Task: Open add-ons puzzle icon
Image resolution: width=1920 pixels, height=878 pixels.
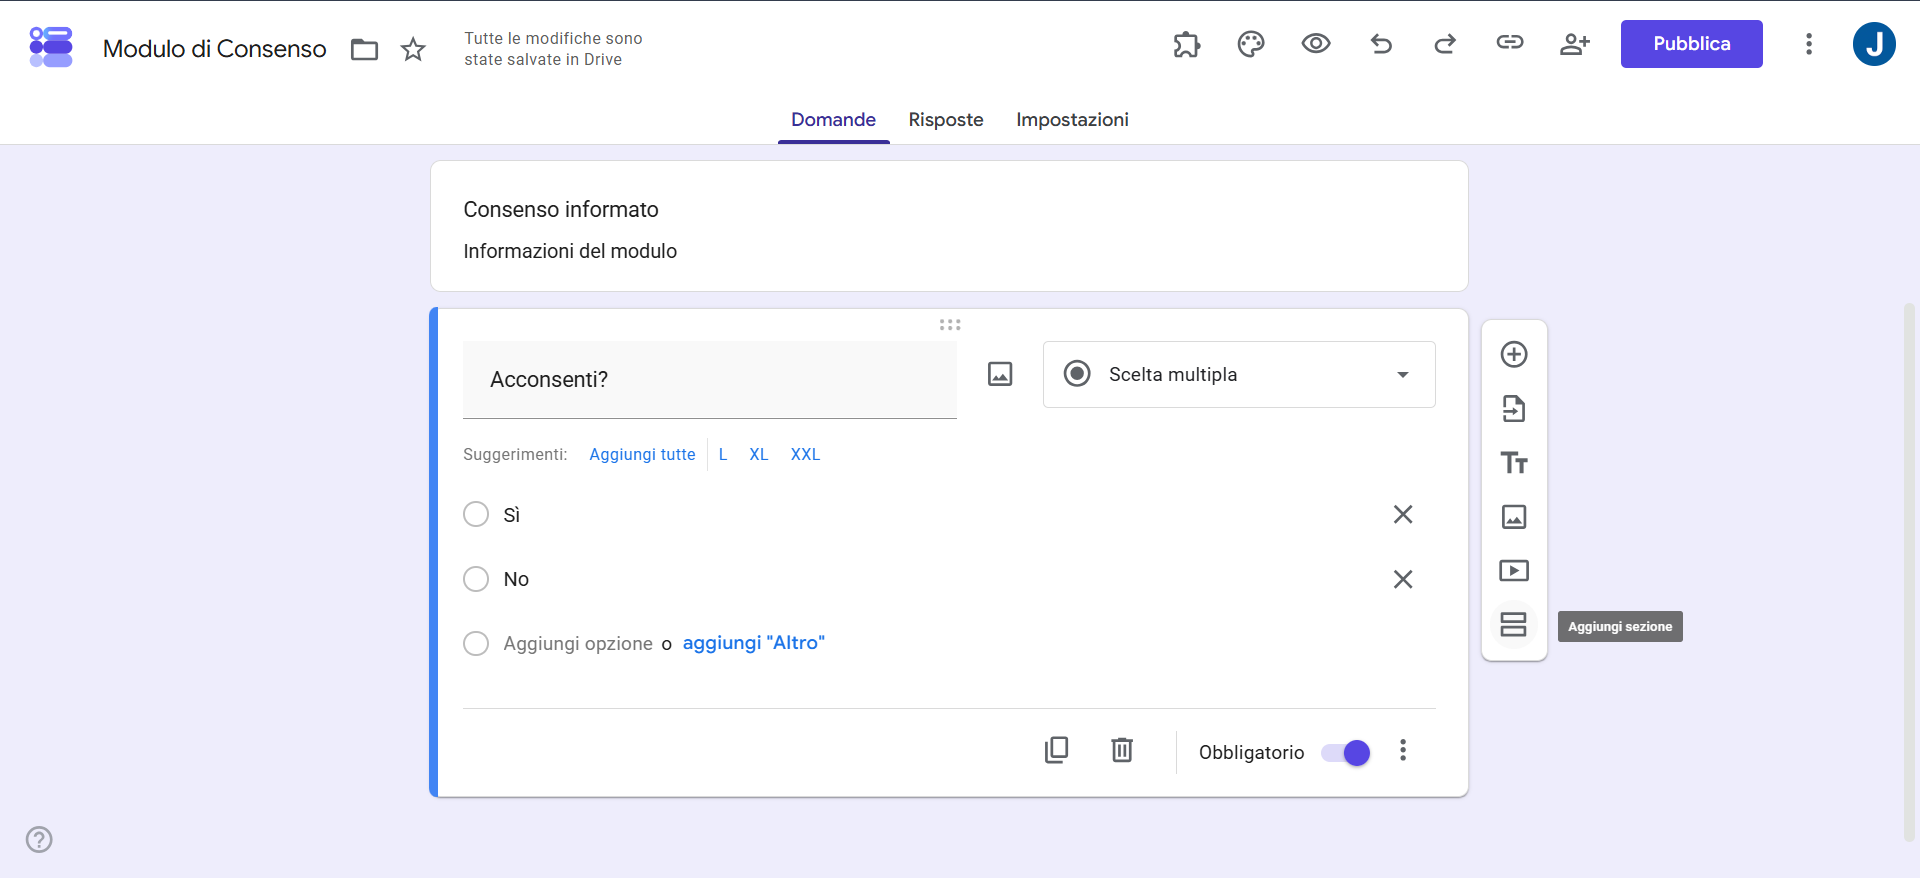Action: (1186, 44)
